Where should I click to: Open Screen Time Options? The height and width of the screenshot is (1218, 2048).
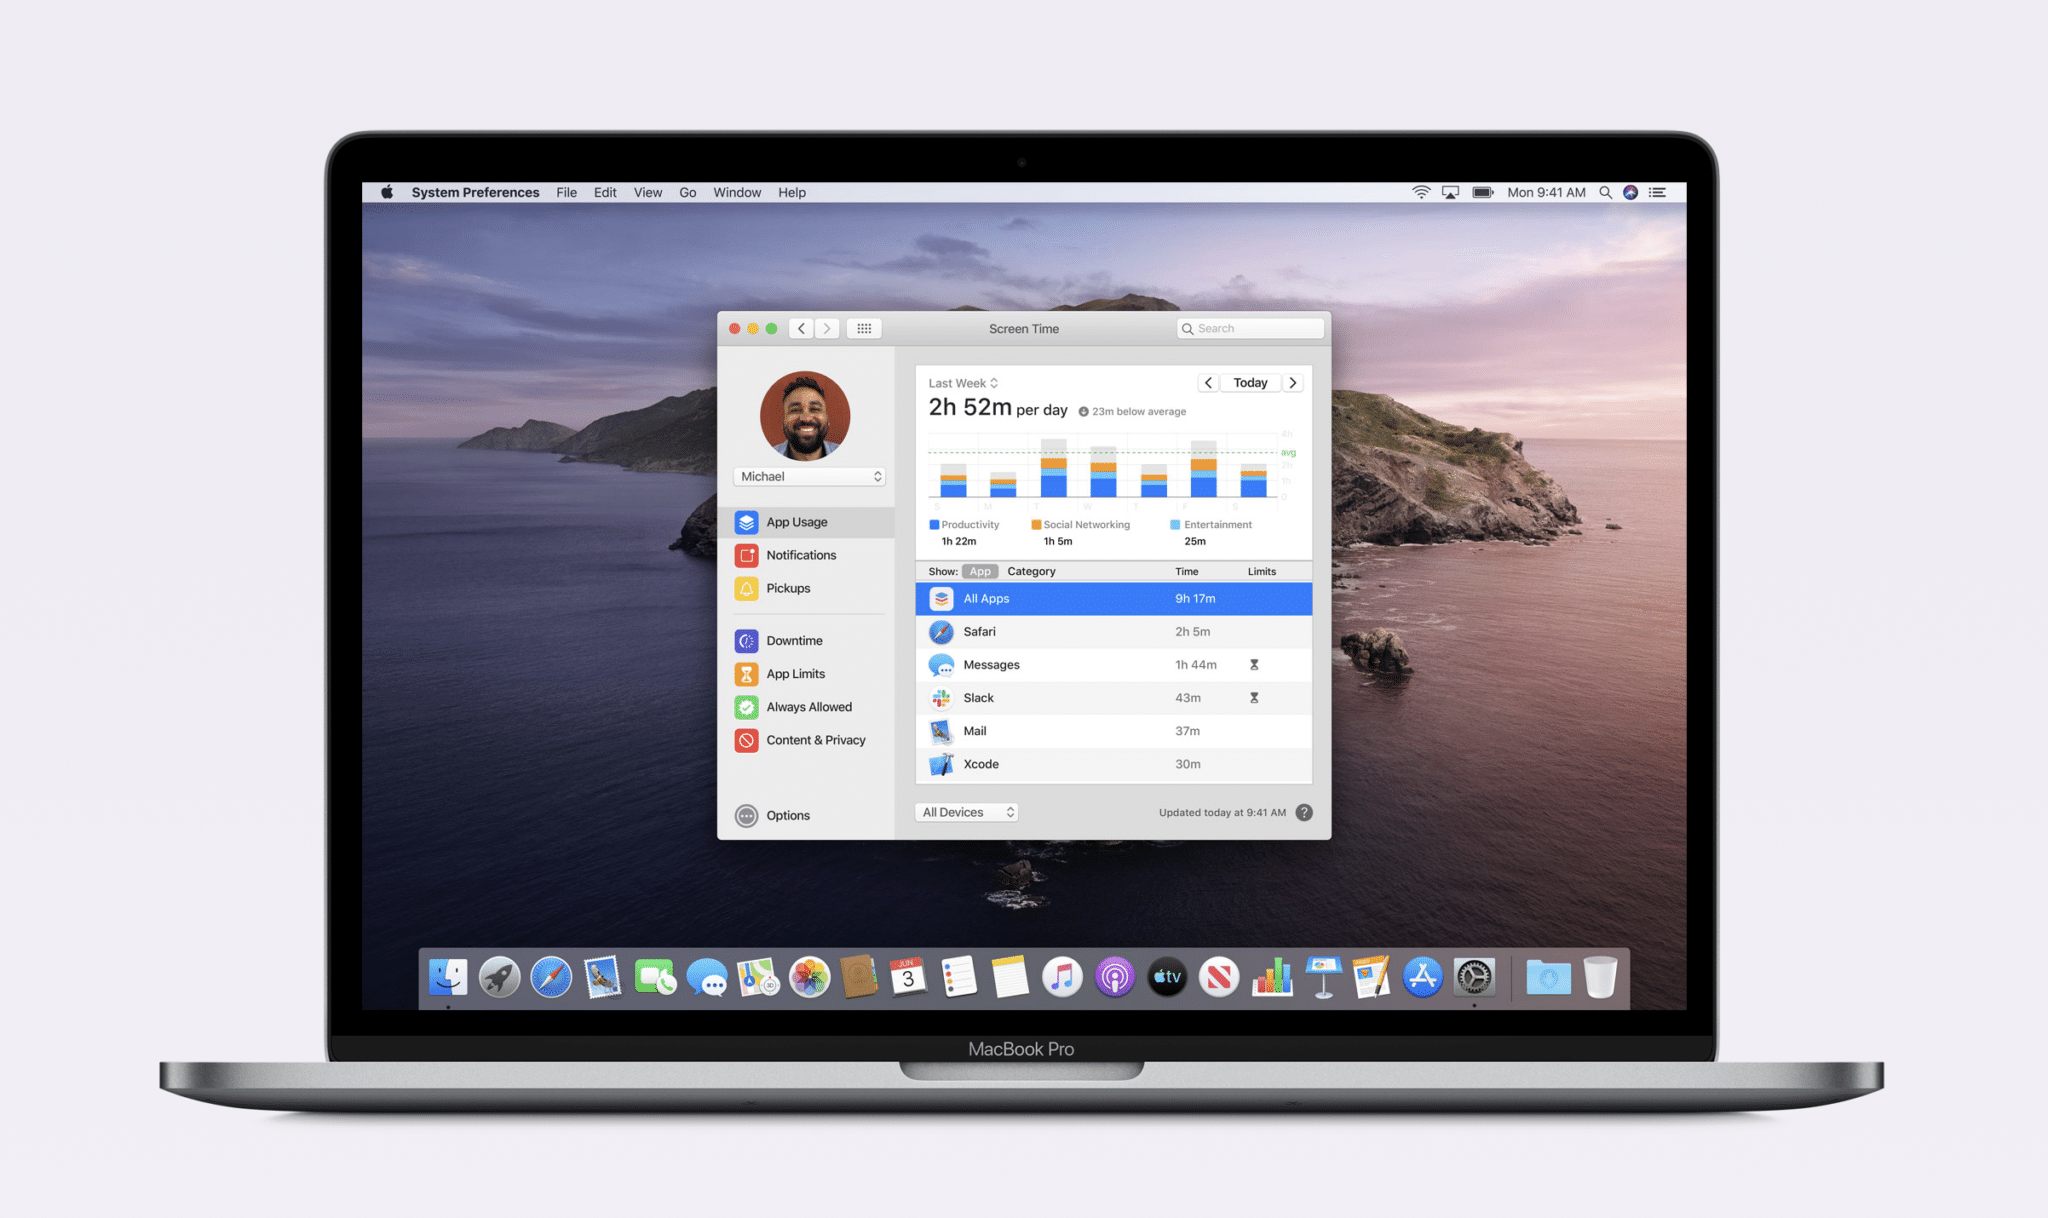(773, 816)
